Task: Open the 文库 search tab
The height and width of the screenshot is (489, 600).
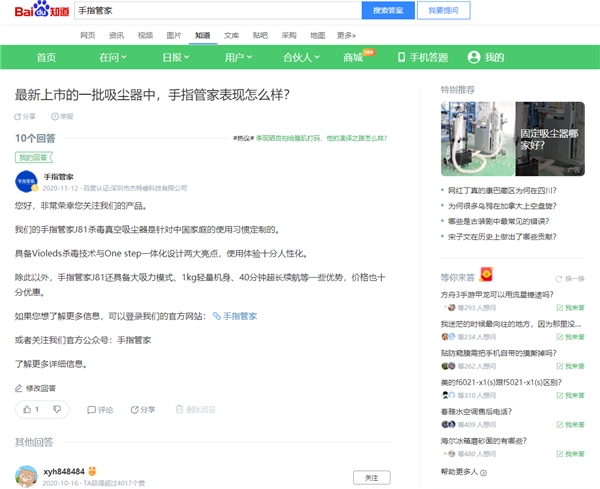Action: pyautogui.click(x=231, y=35)
